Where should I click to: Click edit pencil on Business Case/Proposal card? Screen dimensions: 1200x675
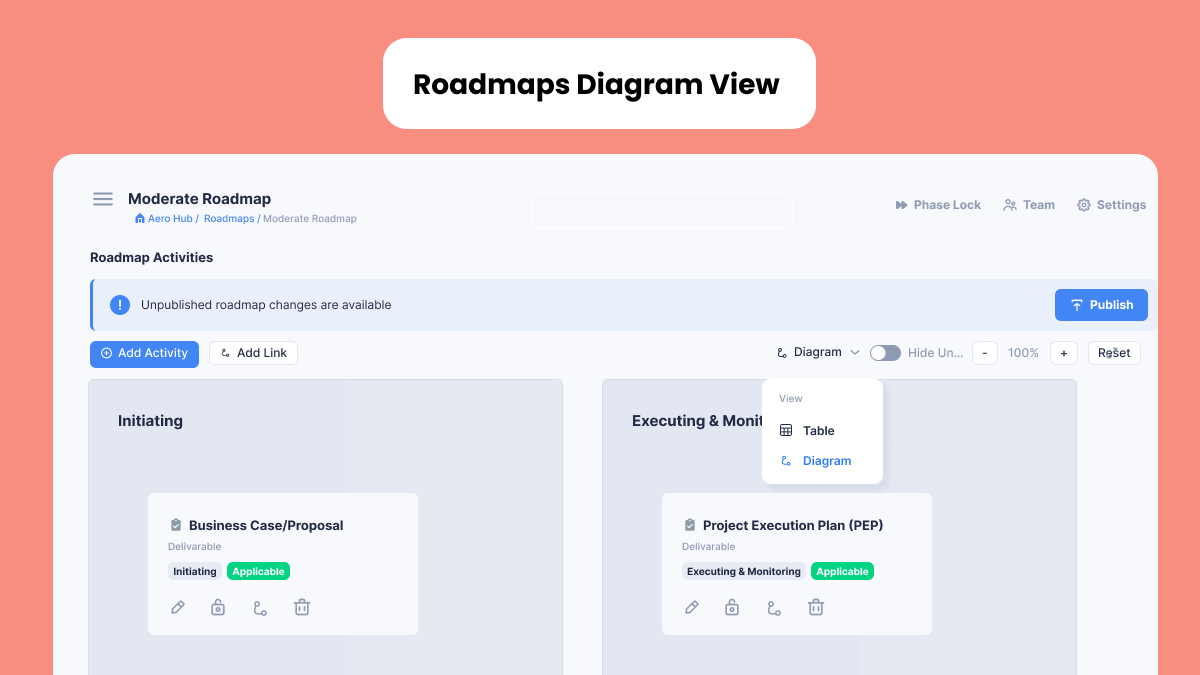(x=178, y=607)
